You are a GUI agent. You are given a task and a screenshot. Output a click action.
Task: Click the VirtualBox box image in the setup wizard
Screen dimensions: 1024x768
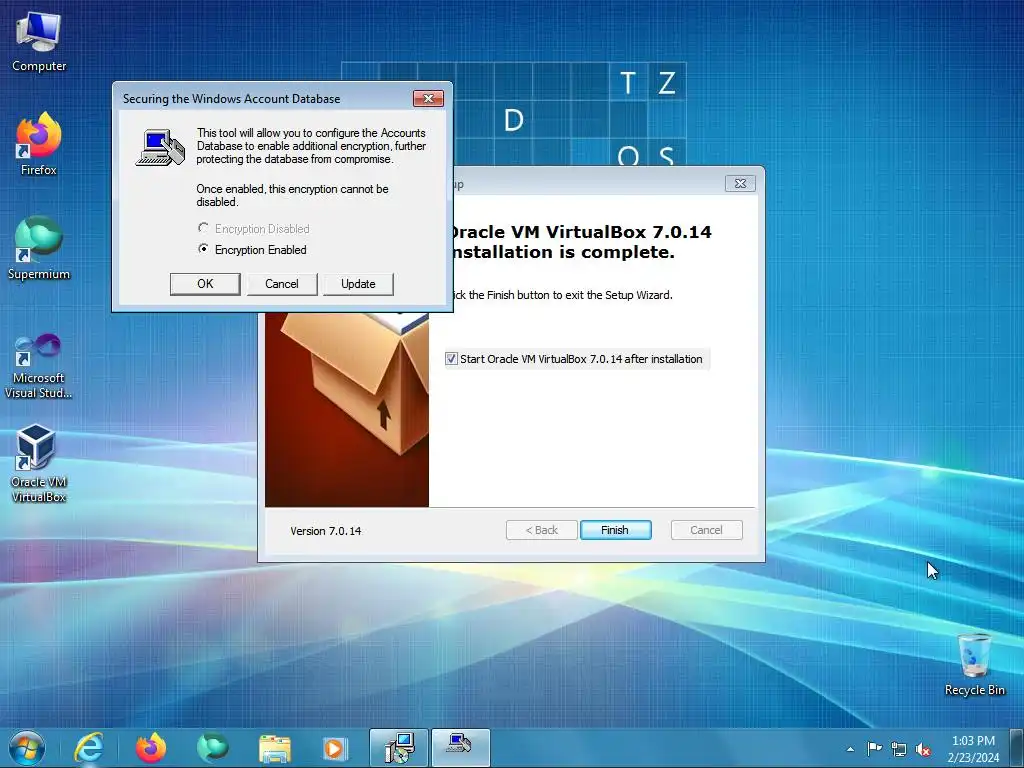[347, 409]
